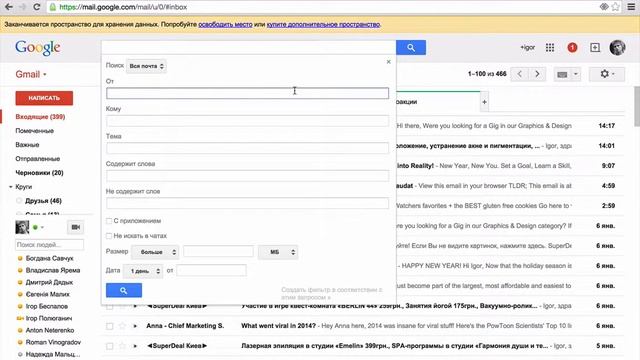Click the Google logo
The image size is (640, 360).
coord(38,48)
